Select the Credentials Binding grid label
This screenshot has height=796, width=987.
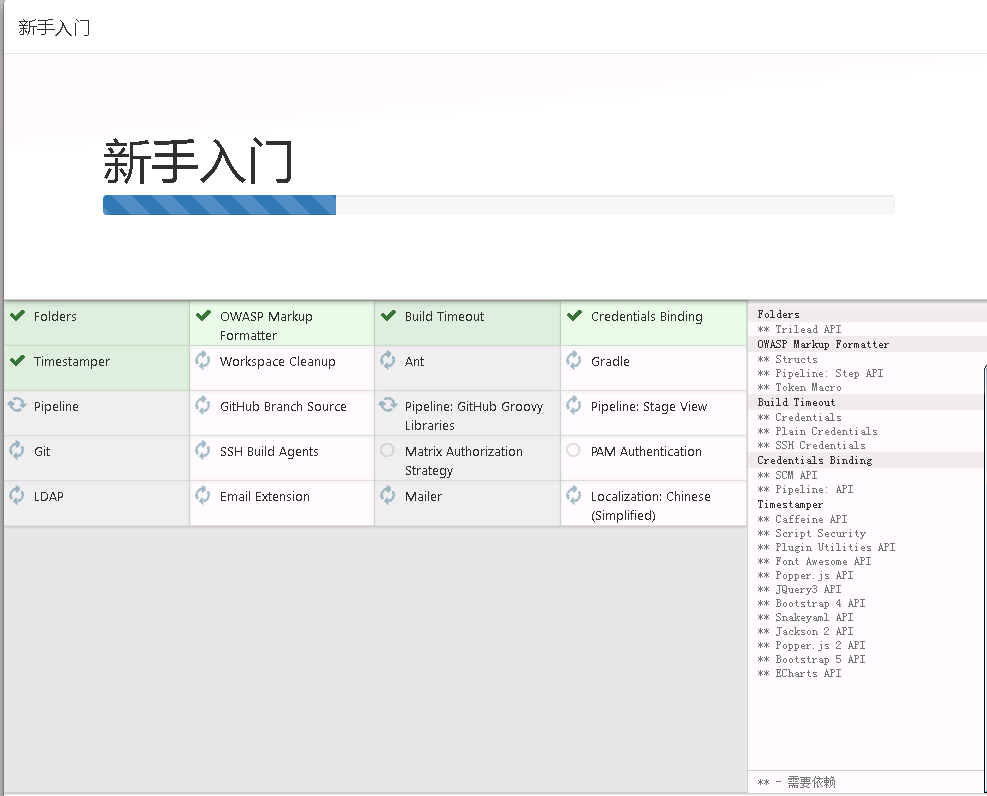646,317
